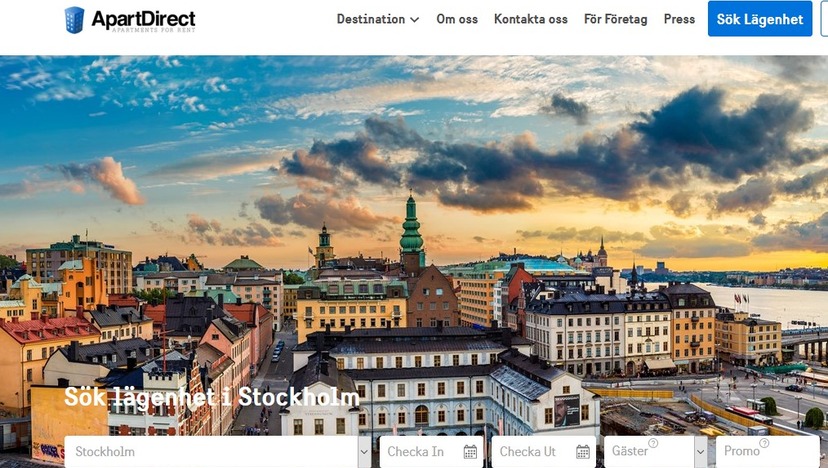Image resolution: width=828 pixels, height=468 pixels.
Task: Open the Om oss page
Action: 457,19
